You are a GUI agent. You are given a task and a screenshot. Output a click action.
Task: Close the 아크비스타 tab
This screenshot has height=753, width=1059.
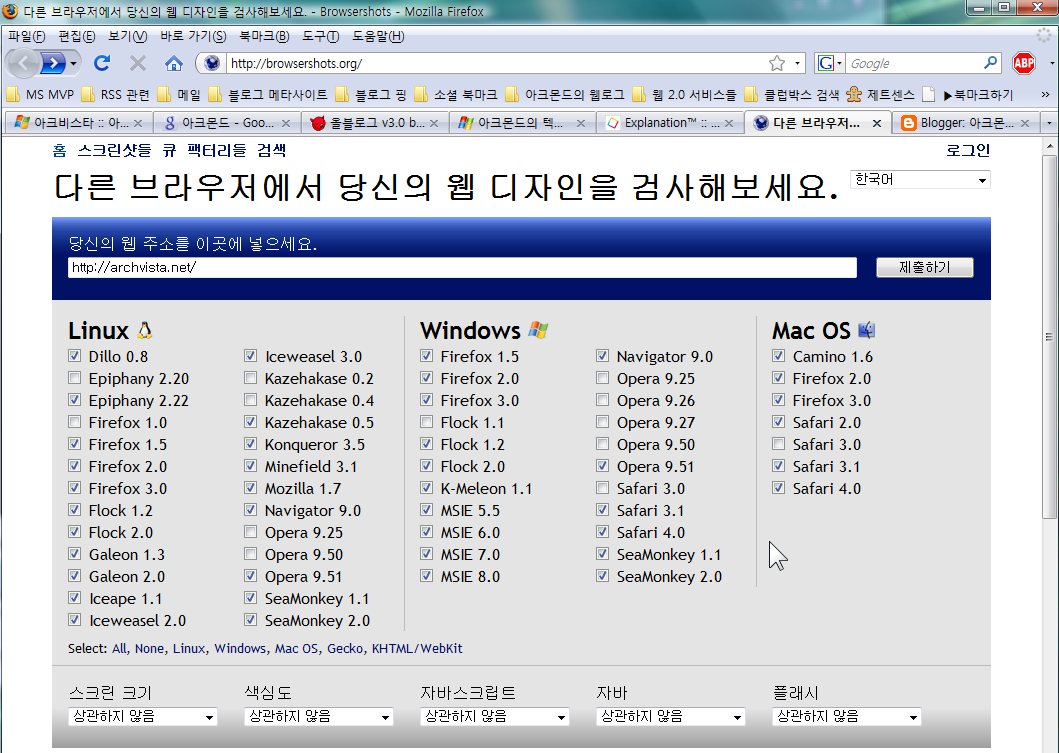tap(138, 123)
